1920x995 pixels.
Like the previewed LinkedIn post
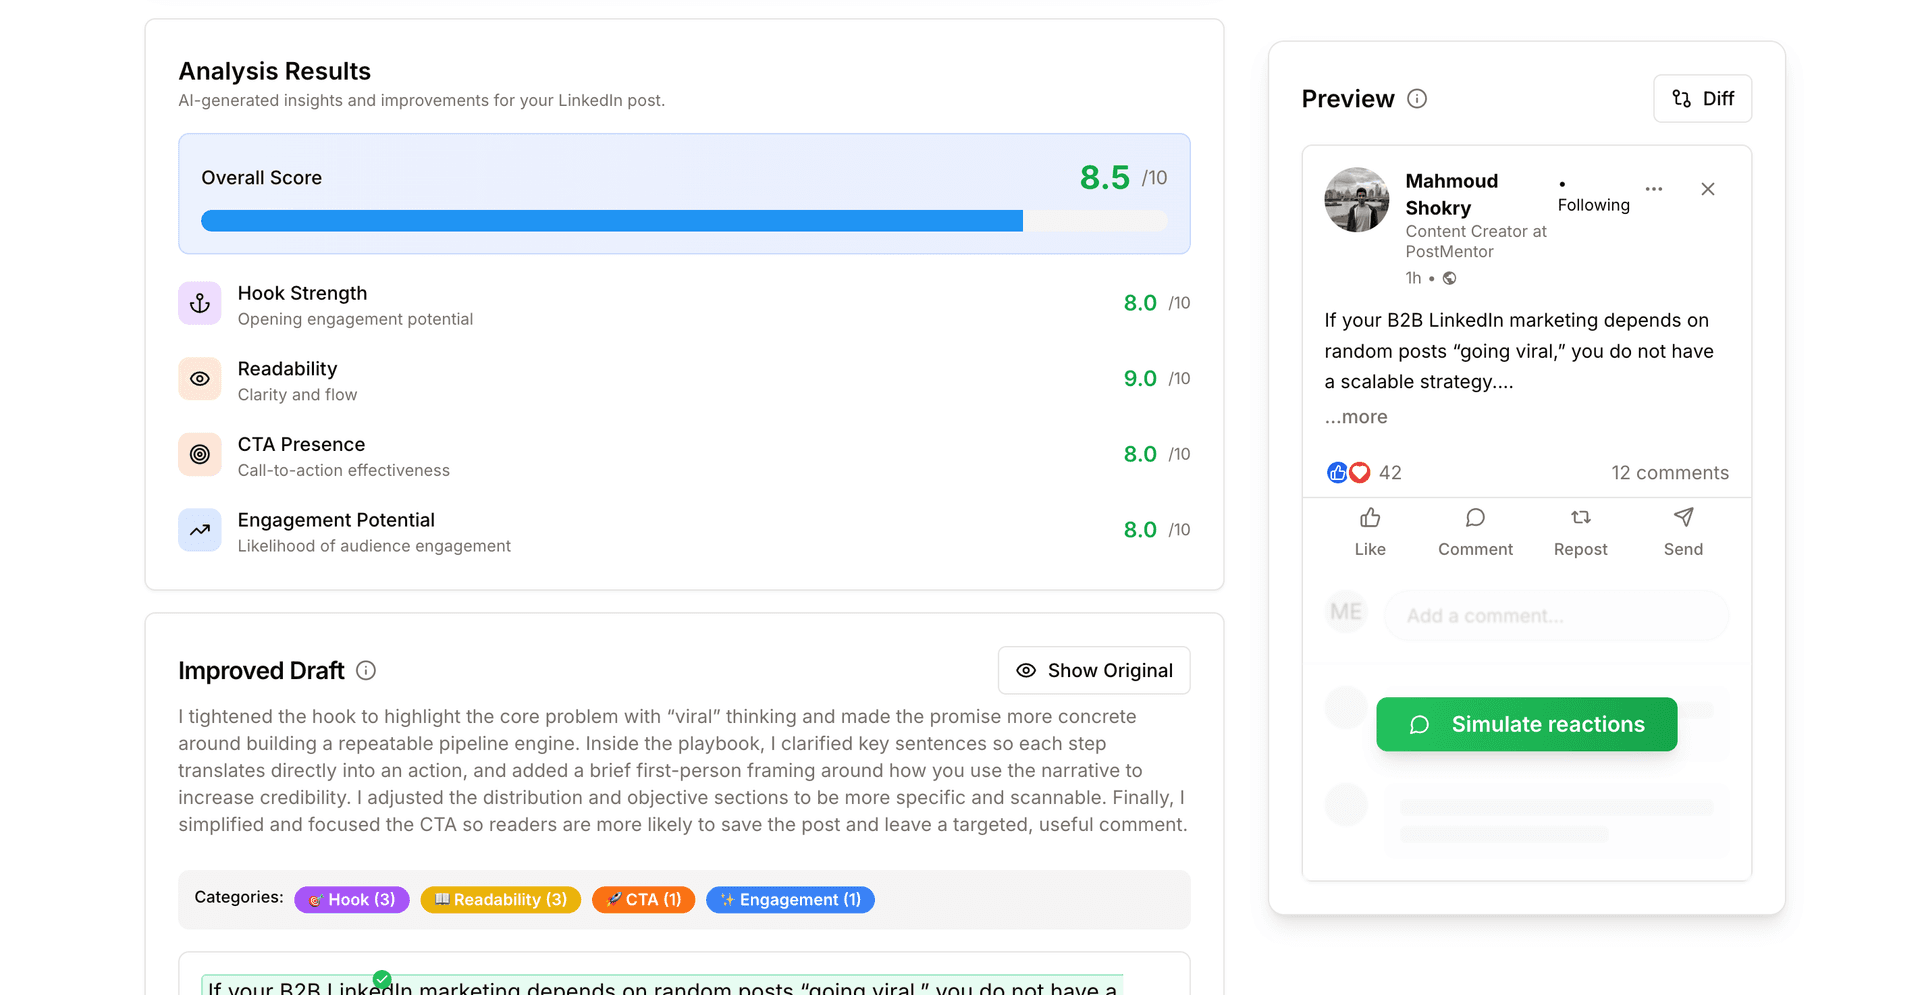pyautogui.click(x=1369, y=531)
